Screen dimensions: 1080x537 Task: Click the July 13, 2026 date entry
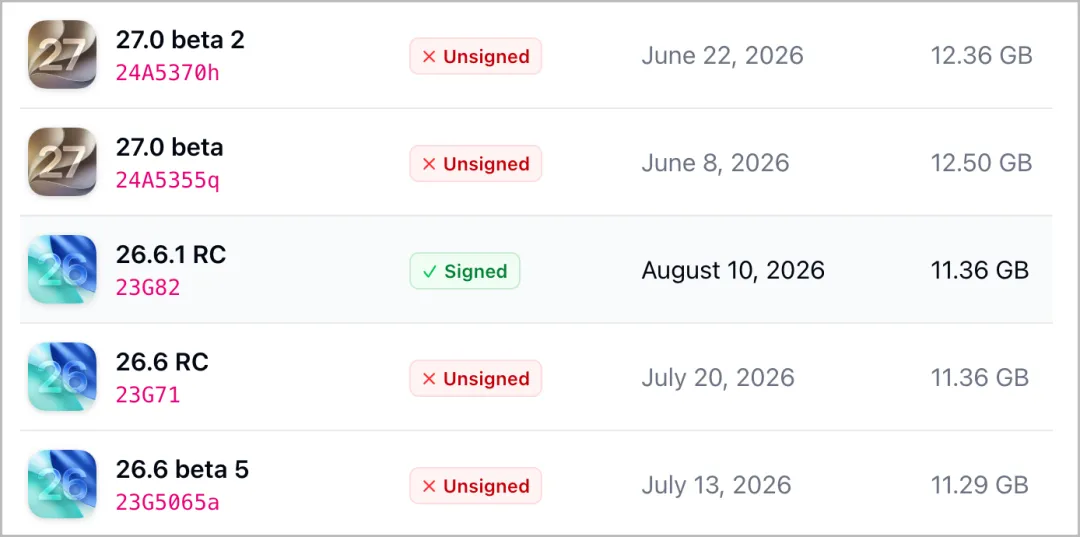[x=716, y=485]
